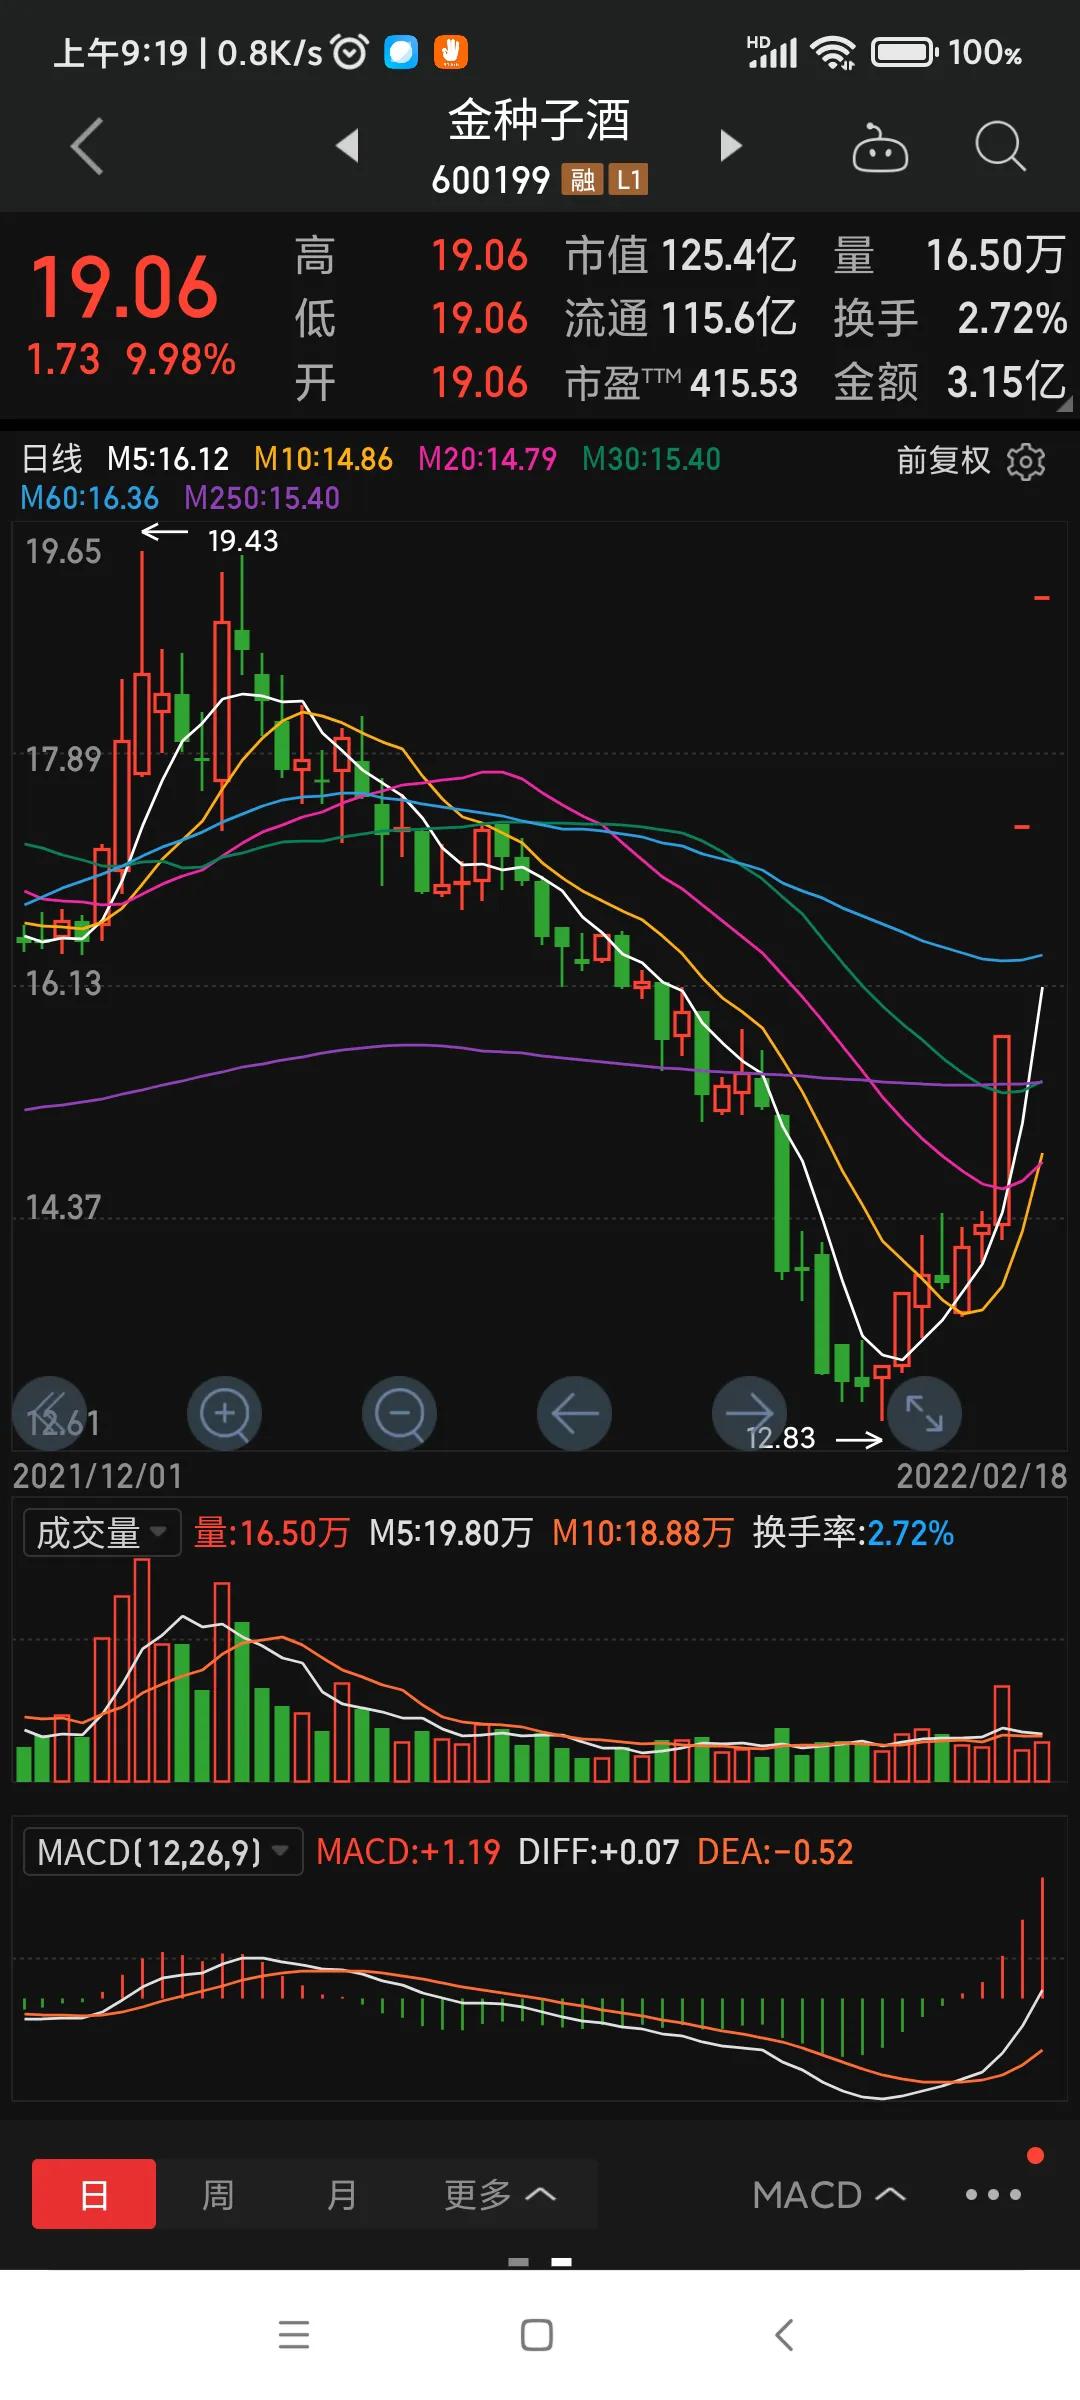Tap stock name 金种子酒
This screenshot has height=2400, width=1080.
539,121
